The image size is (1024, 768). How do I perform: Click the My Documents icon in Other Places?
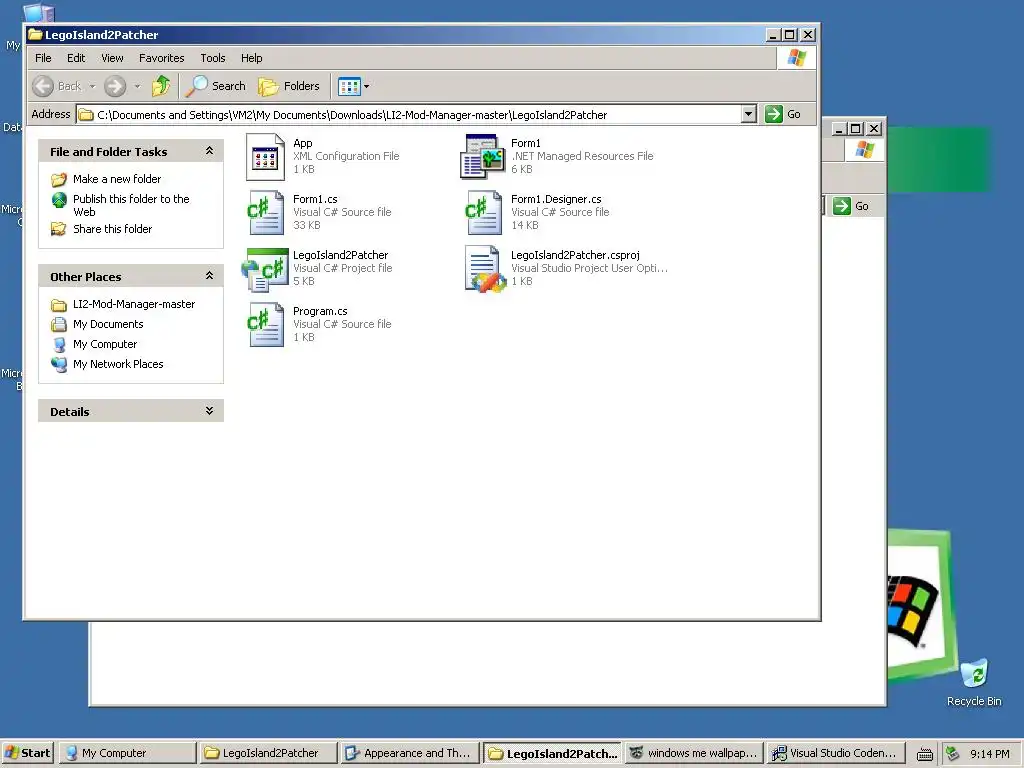coord(59,325)
